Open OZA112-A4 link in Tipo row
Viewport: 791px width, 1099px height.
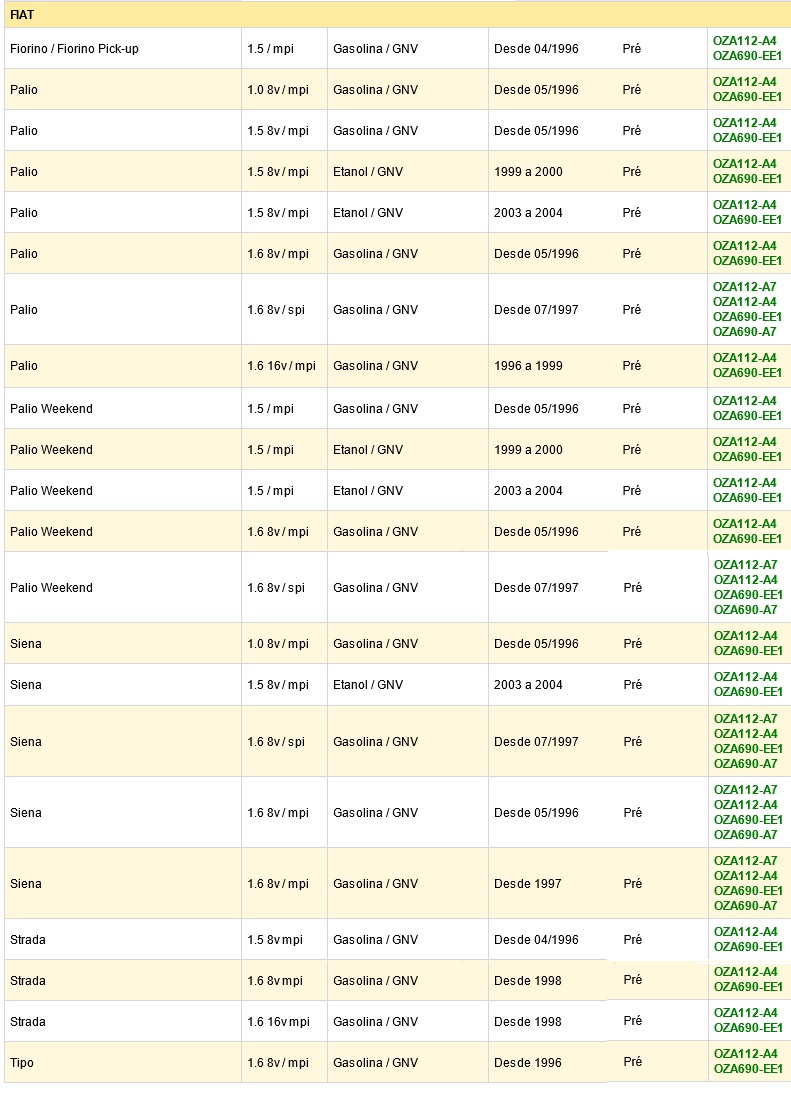745,1054
